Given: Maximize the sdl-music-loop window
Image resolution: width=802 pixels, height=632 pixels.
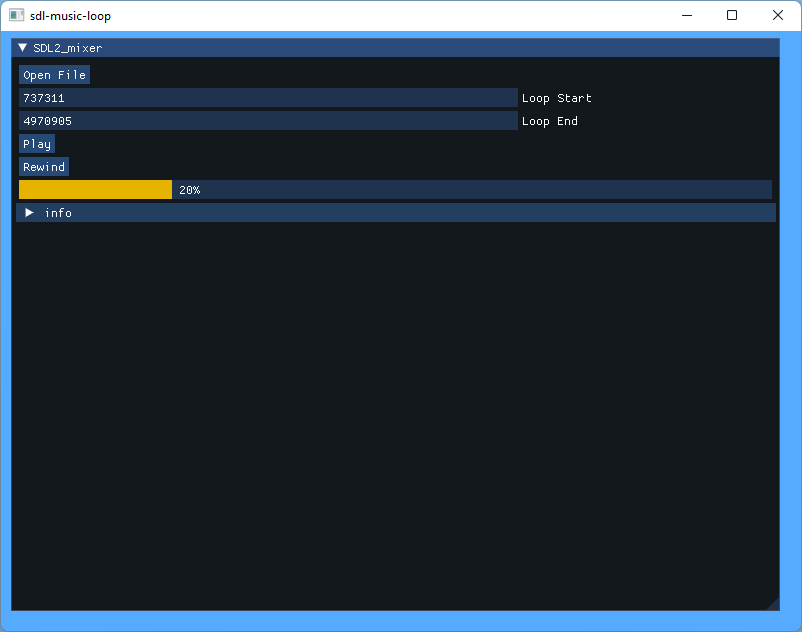Looking at the screenshot, I should click(x=731, y=15).
